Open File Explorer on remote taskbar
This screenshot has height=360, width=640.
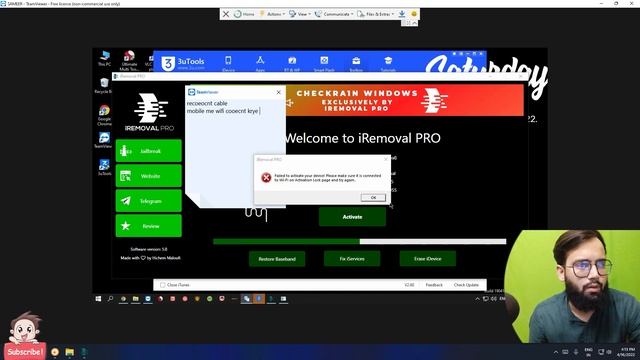(136, 299)
